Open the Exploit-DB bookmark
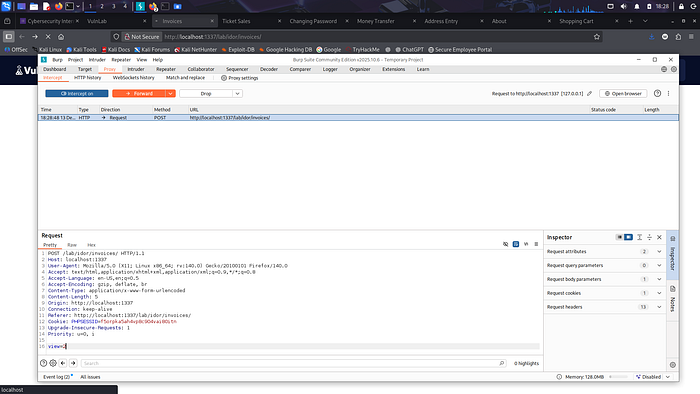Viewport: 700px width, 394px height. click(x=238, y=50)
